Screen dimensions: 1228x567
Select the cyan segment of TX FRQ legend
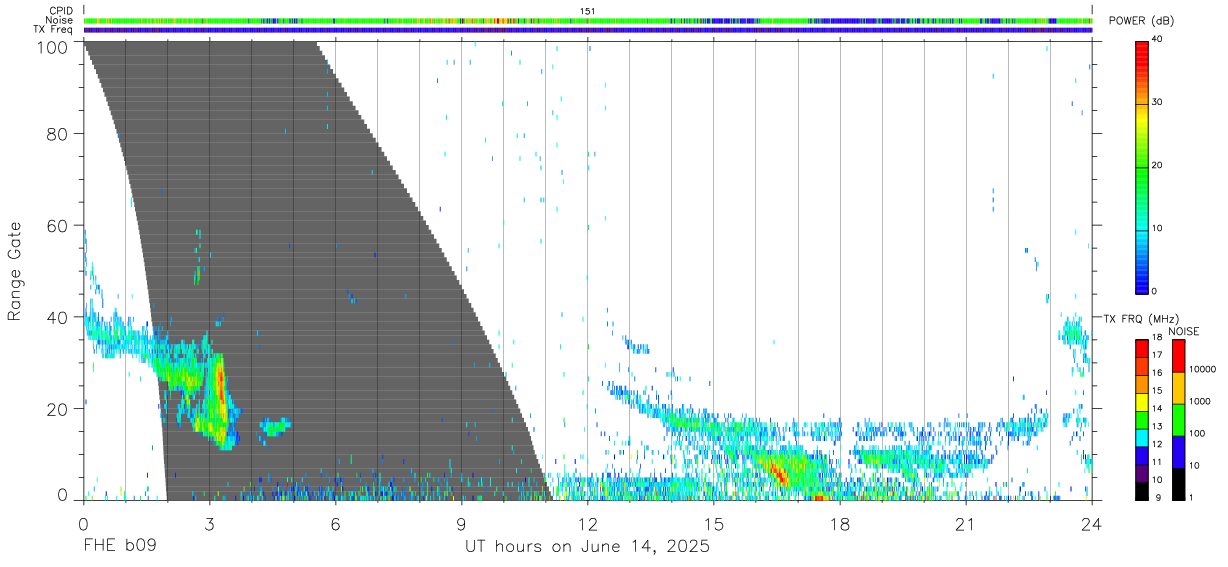click(x=1142, y=437)
